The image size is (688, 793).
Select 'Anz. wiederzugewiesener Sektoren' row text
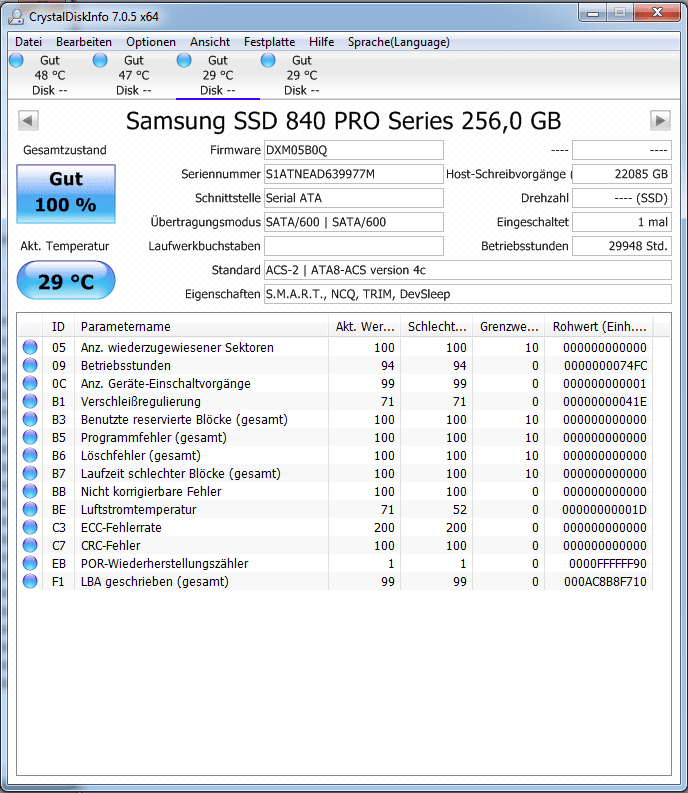(177, 347)
